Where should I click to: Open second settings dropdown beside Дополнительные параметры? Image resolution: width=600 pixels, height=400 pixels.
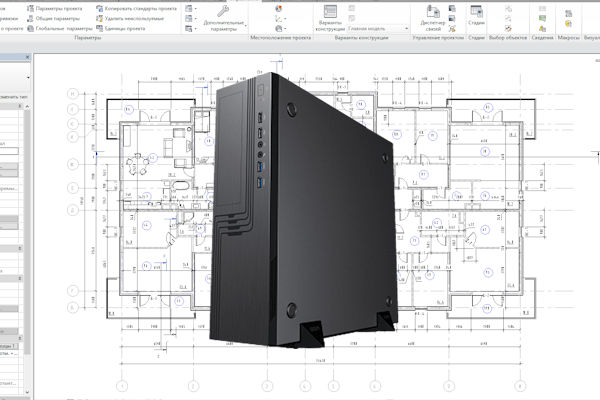(x=191, y=18)
